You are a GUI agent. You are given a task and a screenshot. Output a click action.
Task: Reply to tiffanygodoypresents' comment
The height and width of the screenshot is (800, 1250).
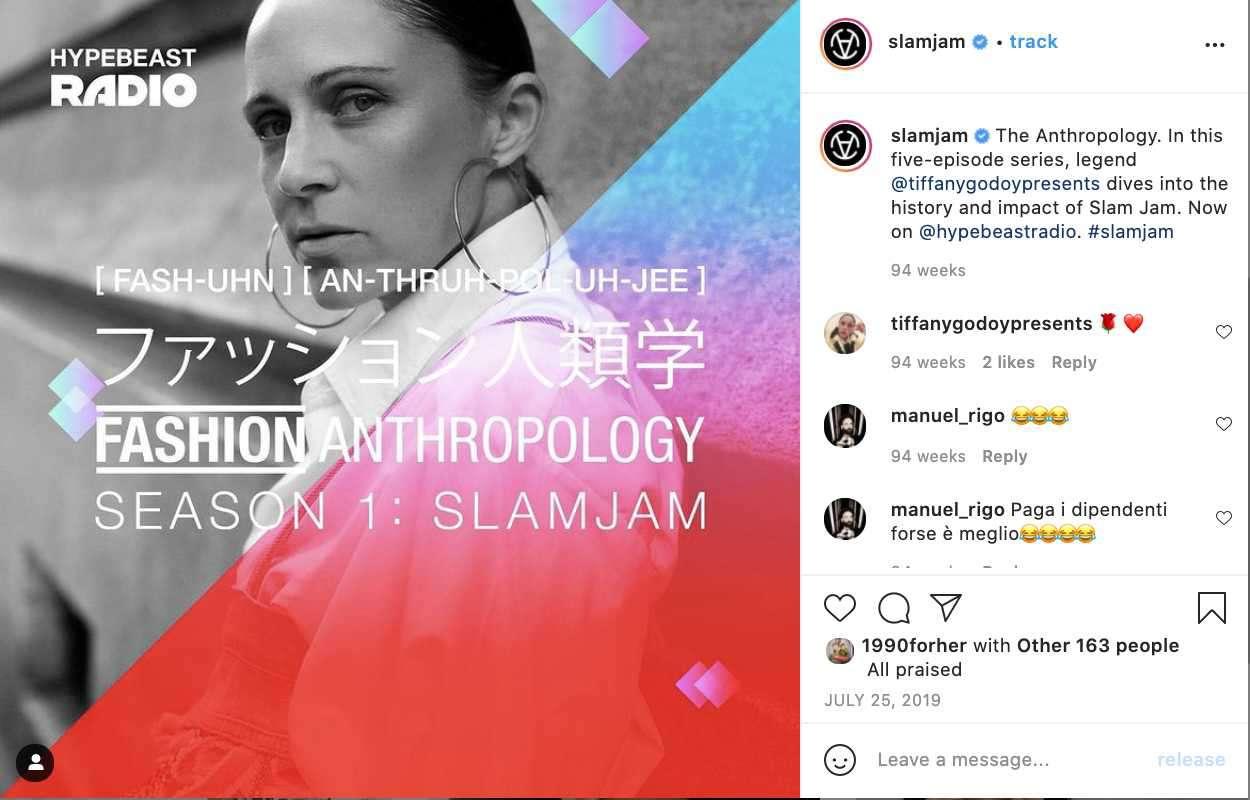point(1074,363)
